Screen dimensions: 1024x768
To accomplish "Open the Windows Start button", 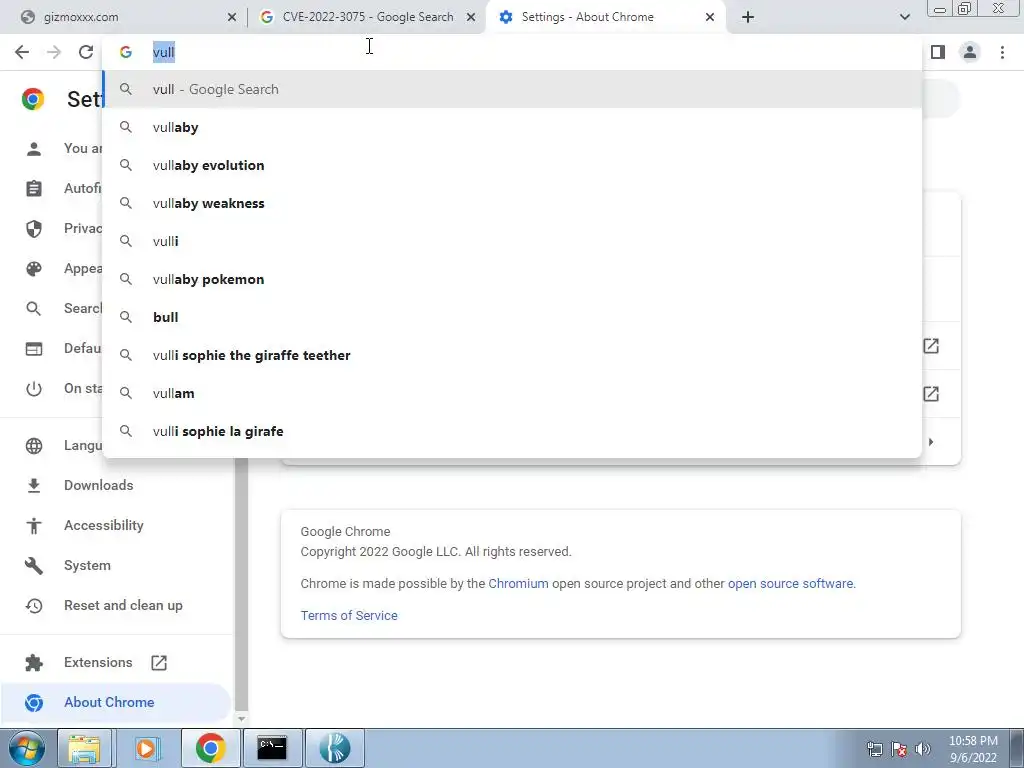I will [x=27, y=748].
